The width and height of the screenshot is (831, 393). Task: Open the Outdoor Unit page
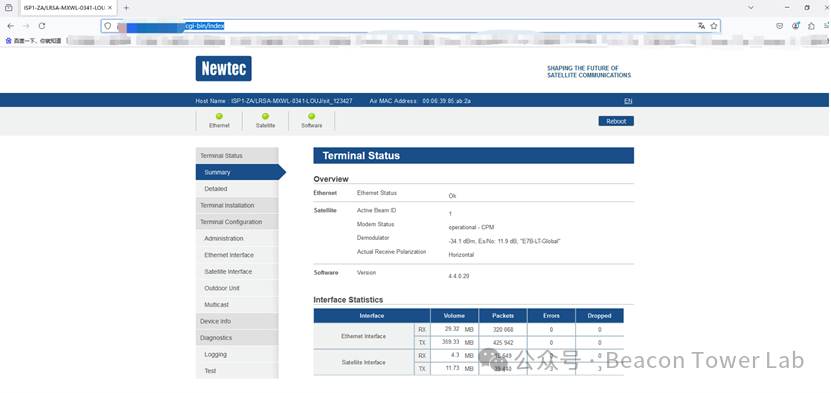coord(237,288)
